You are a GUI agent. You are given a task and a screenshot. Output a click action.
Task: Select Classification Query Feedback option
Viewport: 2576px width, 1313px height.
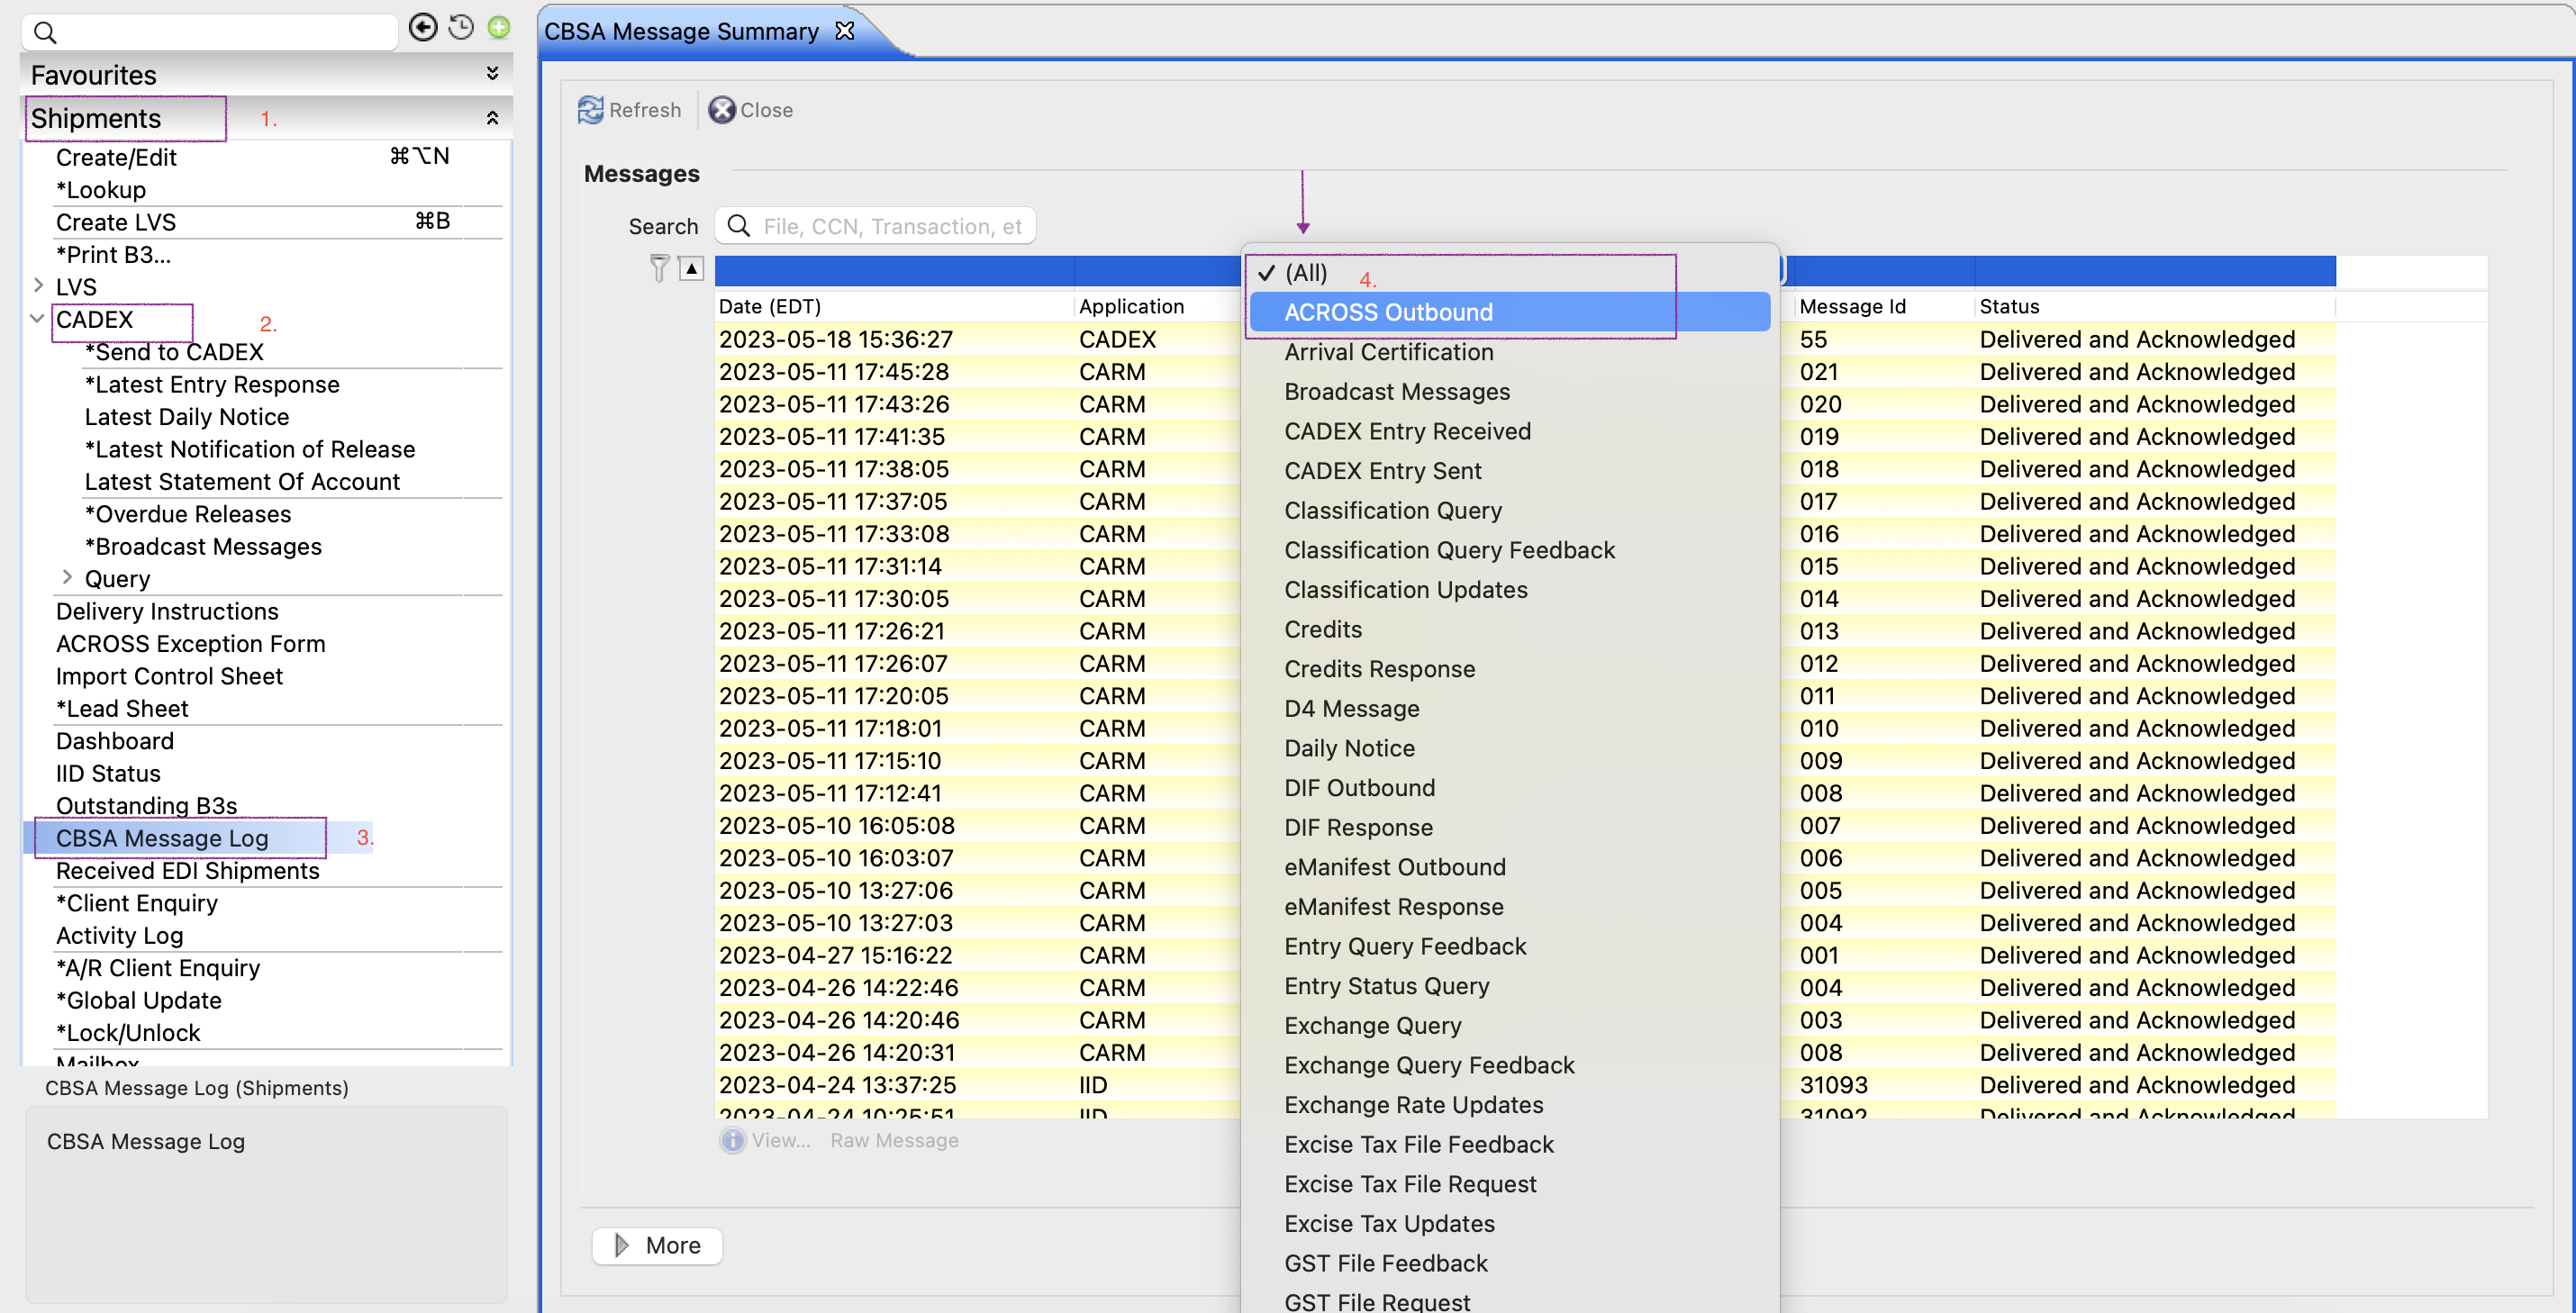(1449, 550)
